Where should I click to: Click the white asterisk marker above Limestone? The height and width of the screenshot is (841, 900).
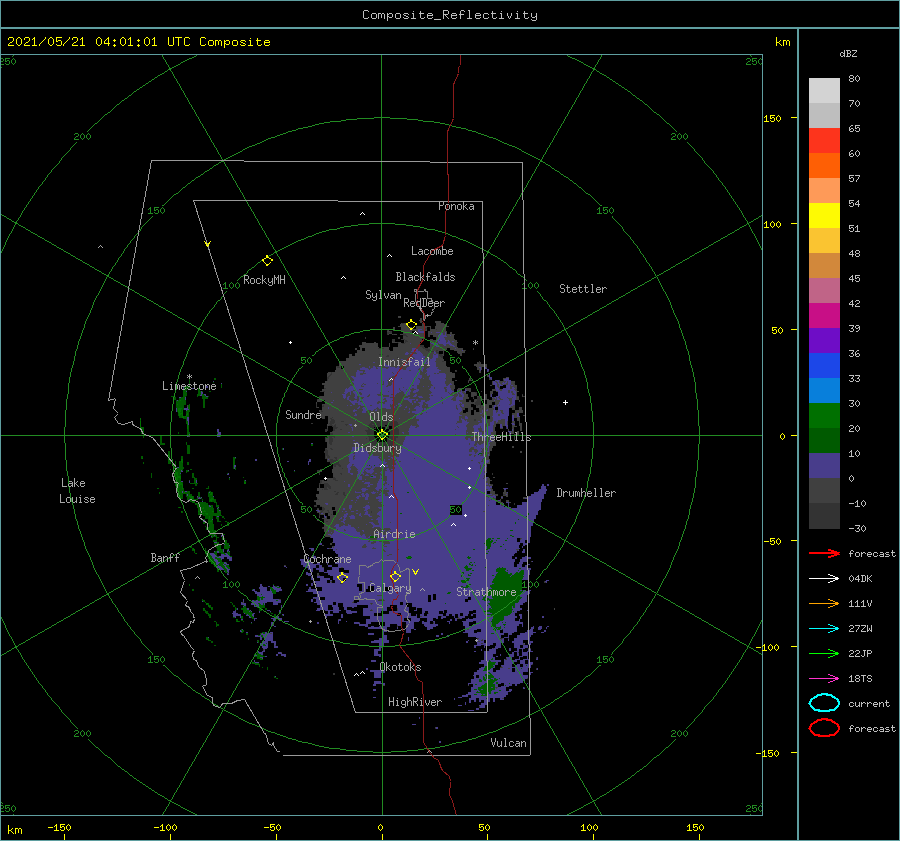point(189,377)
